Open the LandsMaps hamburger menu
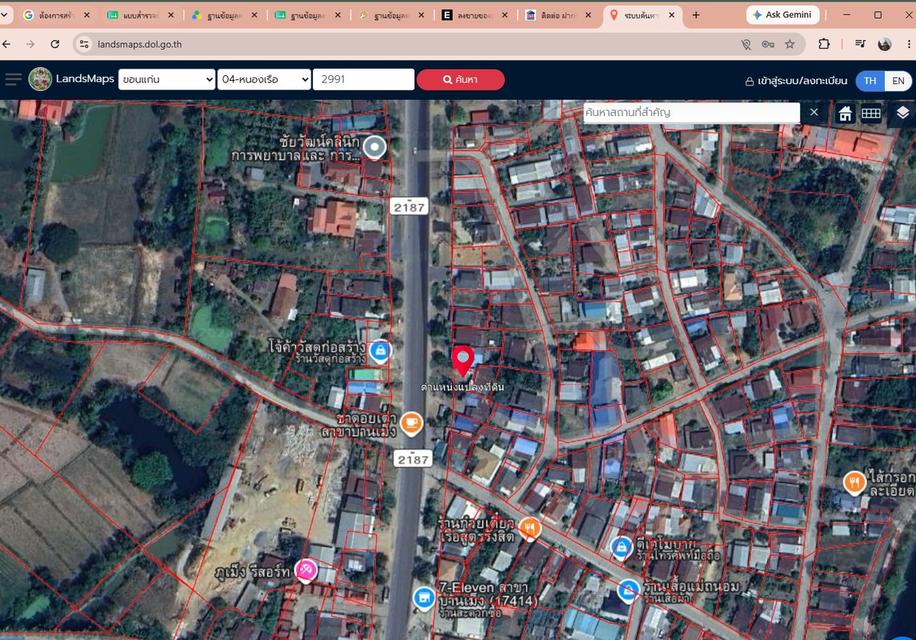The height and width of the screenshot is (640, 916). click(x=13, y=79)
